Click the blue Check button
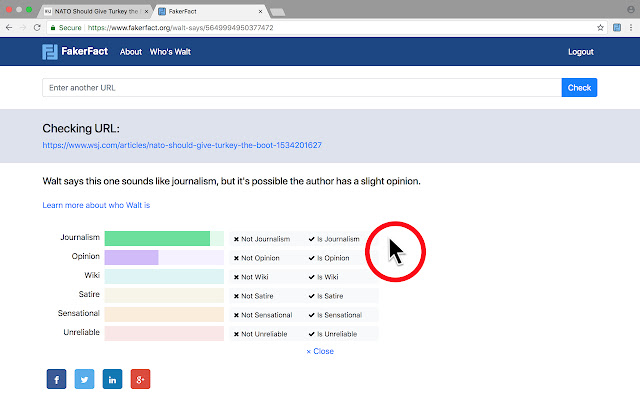This screenshot has height=400, width=640. click(579, 88)
